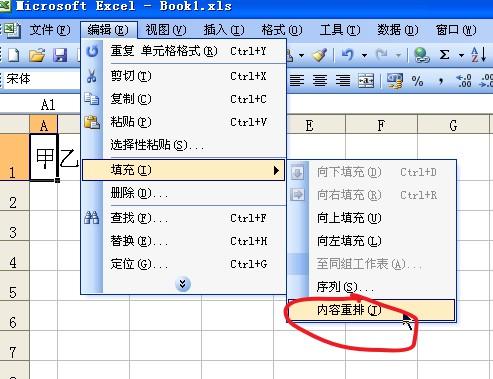Select row 6 header
Screen dimensions: 493x379
(x=14, y=316)
